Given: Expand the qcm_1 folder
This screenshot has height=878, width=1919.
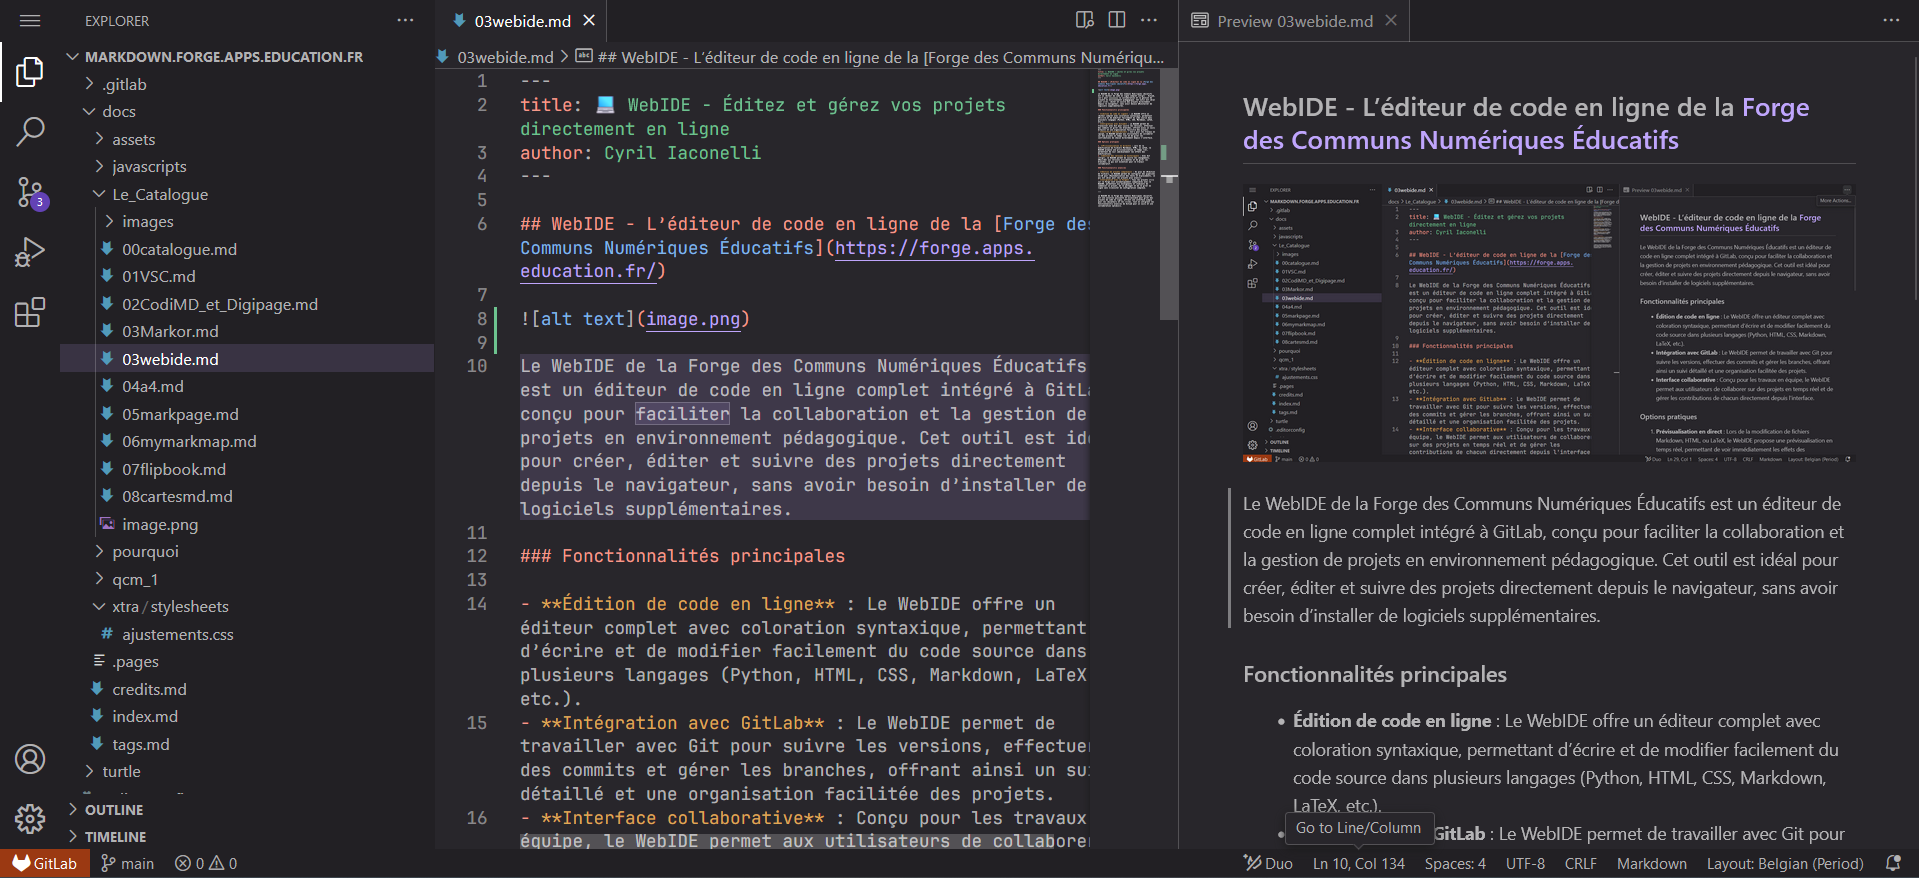Looking at the screenshot, I should click(x=135, y=579).
